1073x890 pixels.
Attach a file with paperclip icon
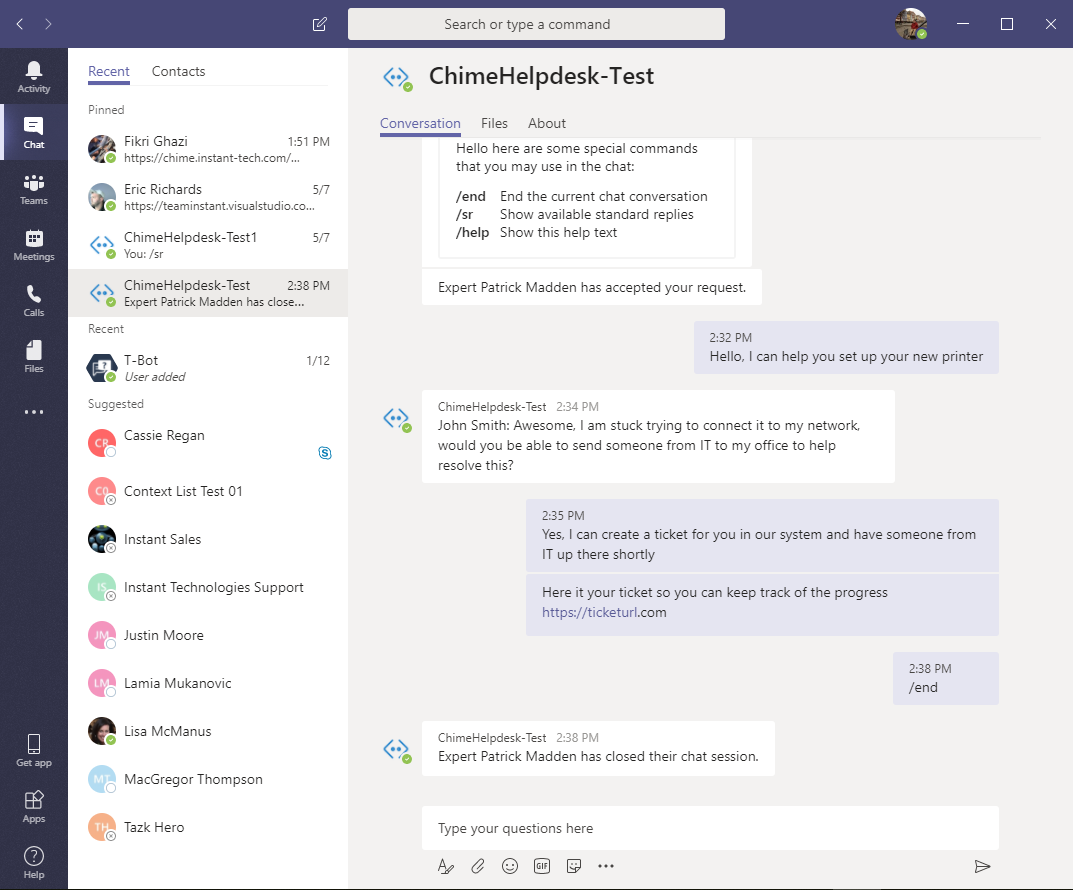coord(478,866)
